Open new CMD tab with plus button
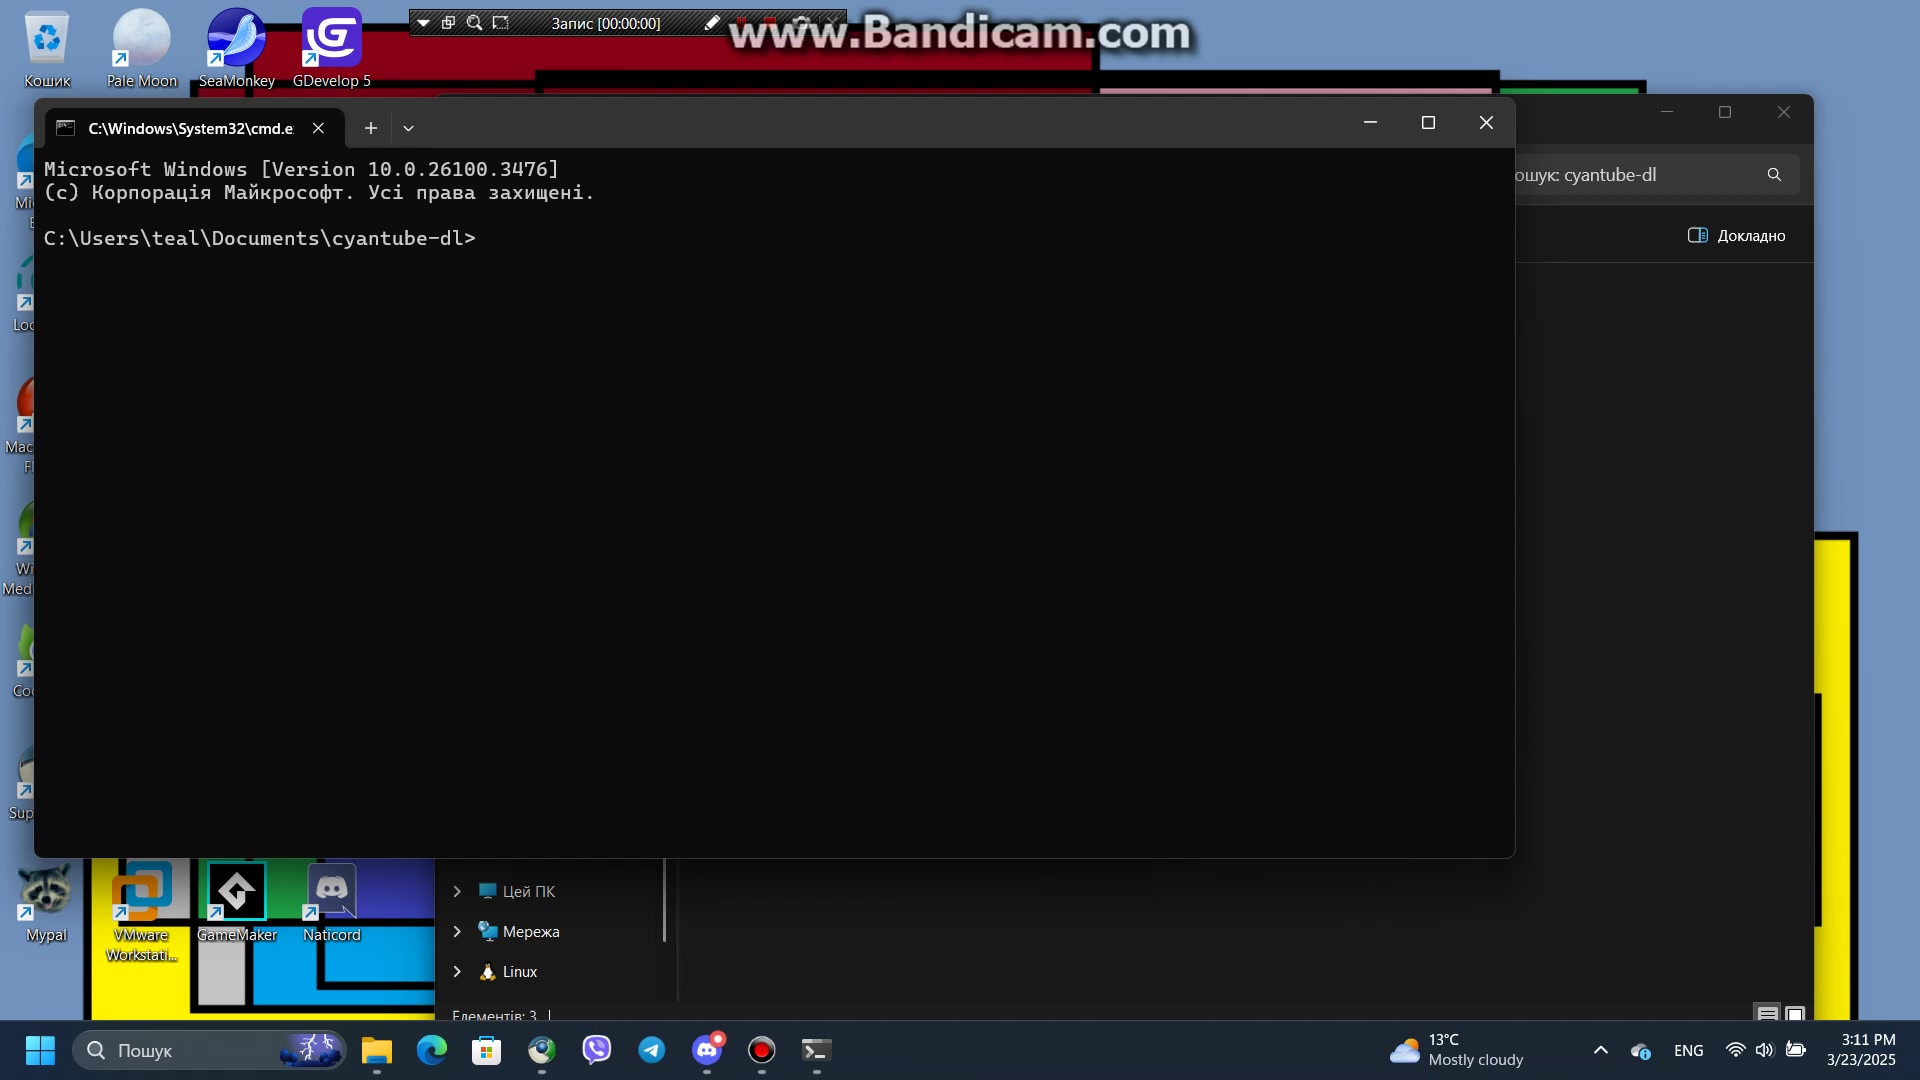 371,128
